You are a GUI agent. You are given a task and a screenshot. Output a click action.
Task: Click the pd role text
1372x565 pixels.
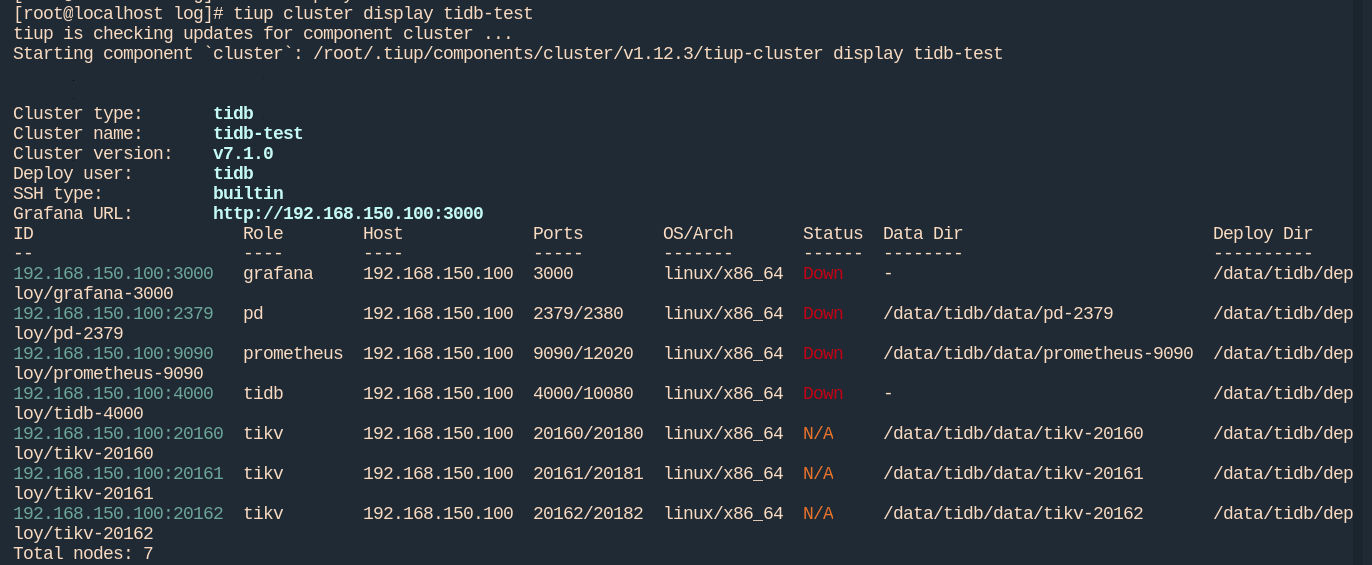point(253,313)
